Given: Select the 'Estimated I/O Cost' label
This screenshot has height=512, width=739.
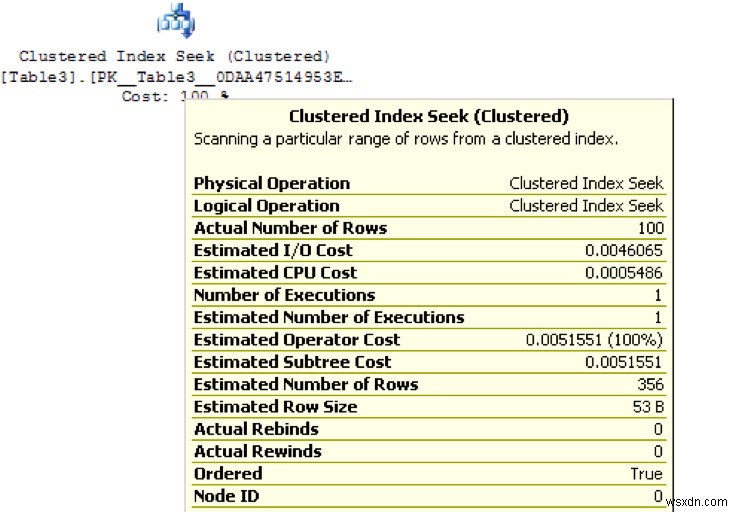Looking at the screenshot, I should 273,250.
